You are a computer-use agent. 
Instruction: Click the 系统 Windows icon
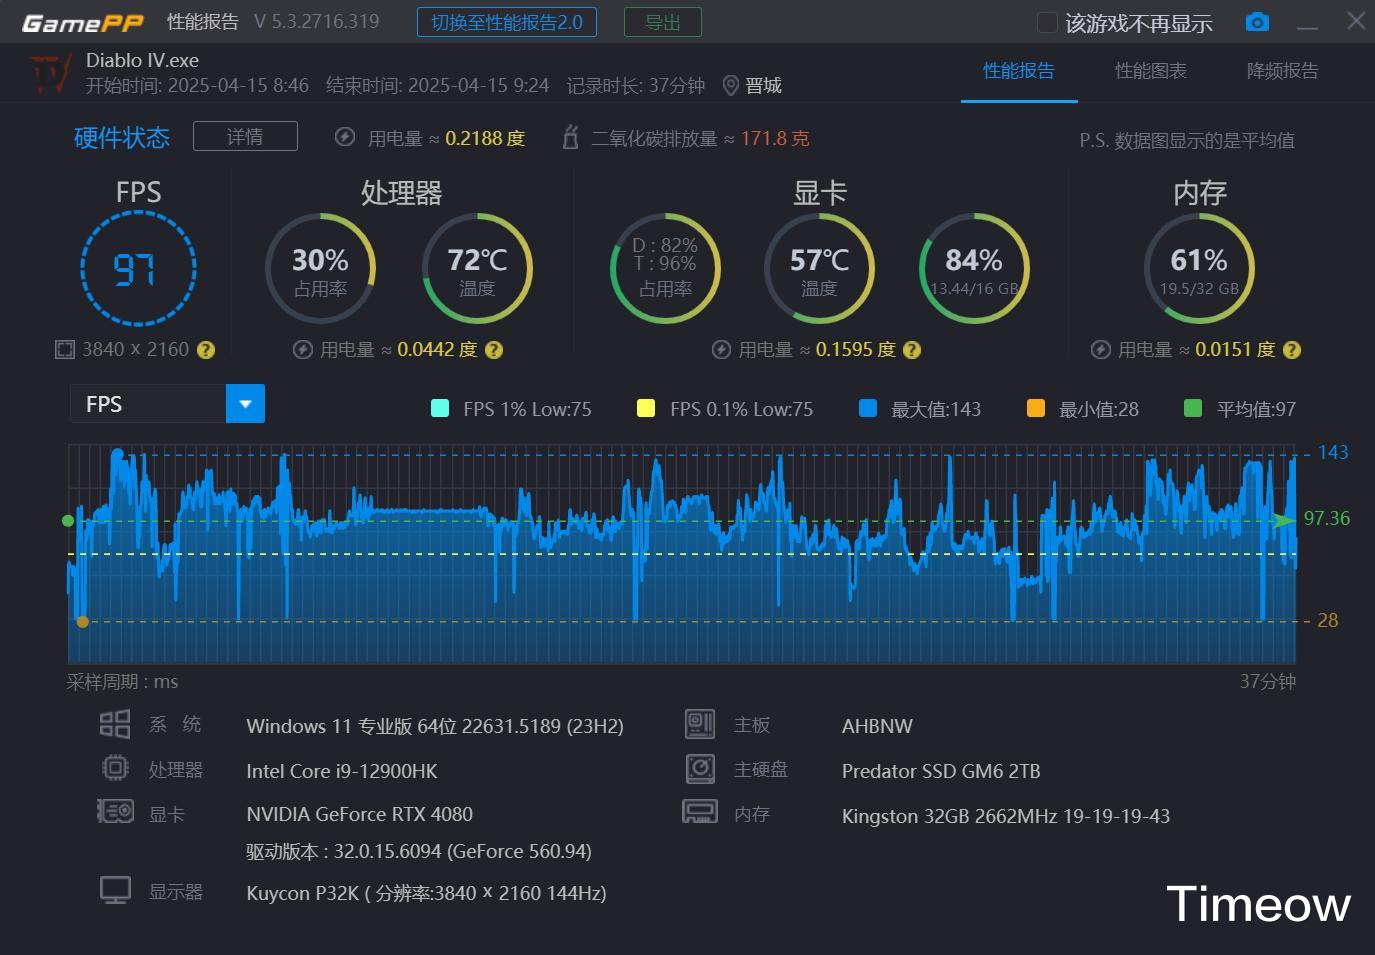(115, 724)
